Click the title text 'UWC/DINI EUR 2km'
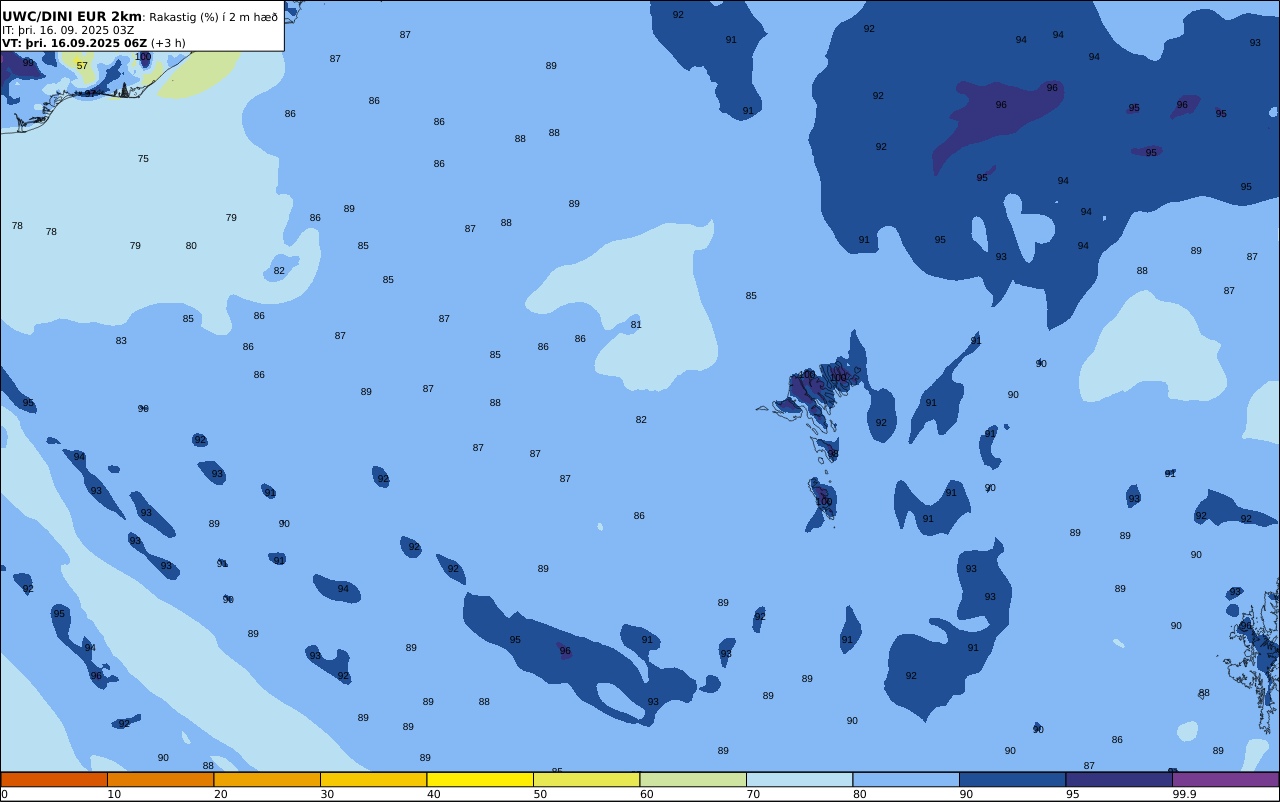The height and width of the screenshot is (802, 1280). 72,17
